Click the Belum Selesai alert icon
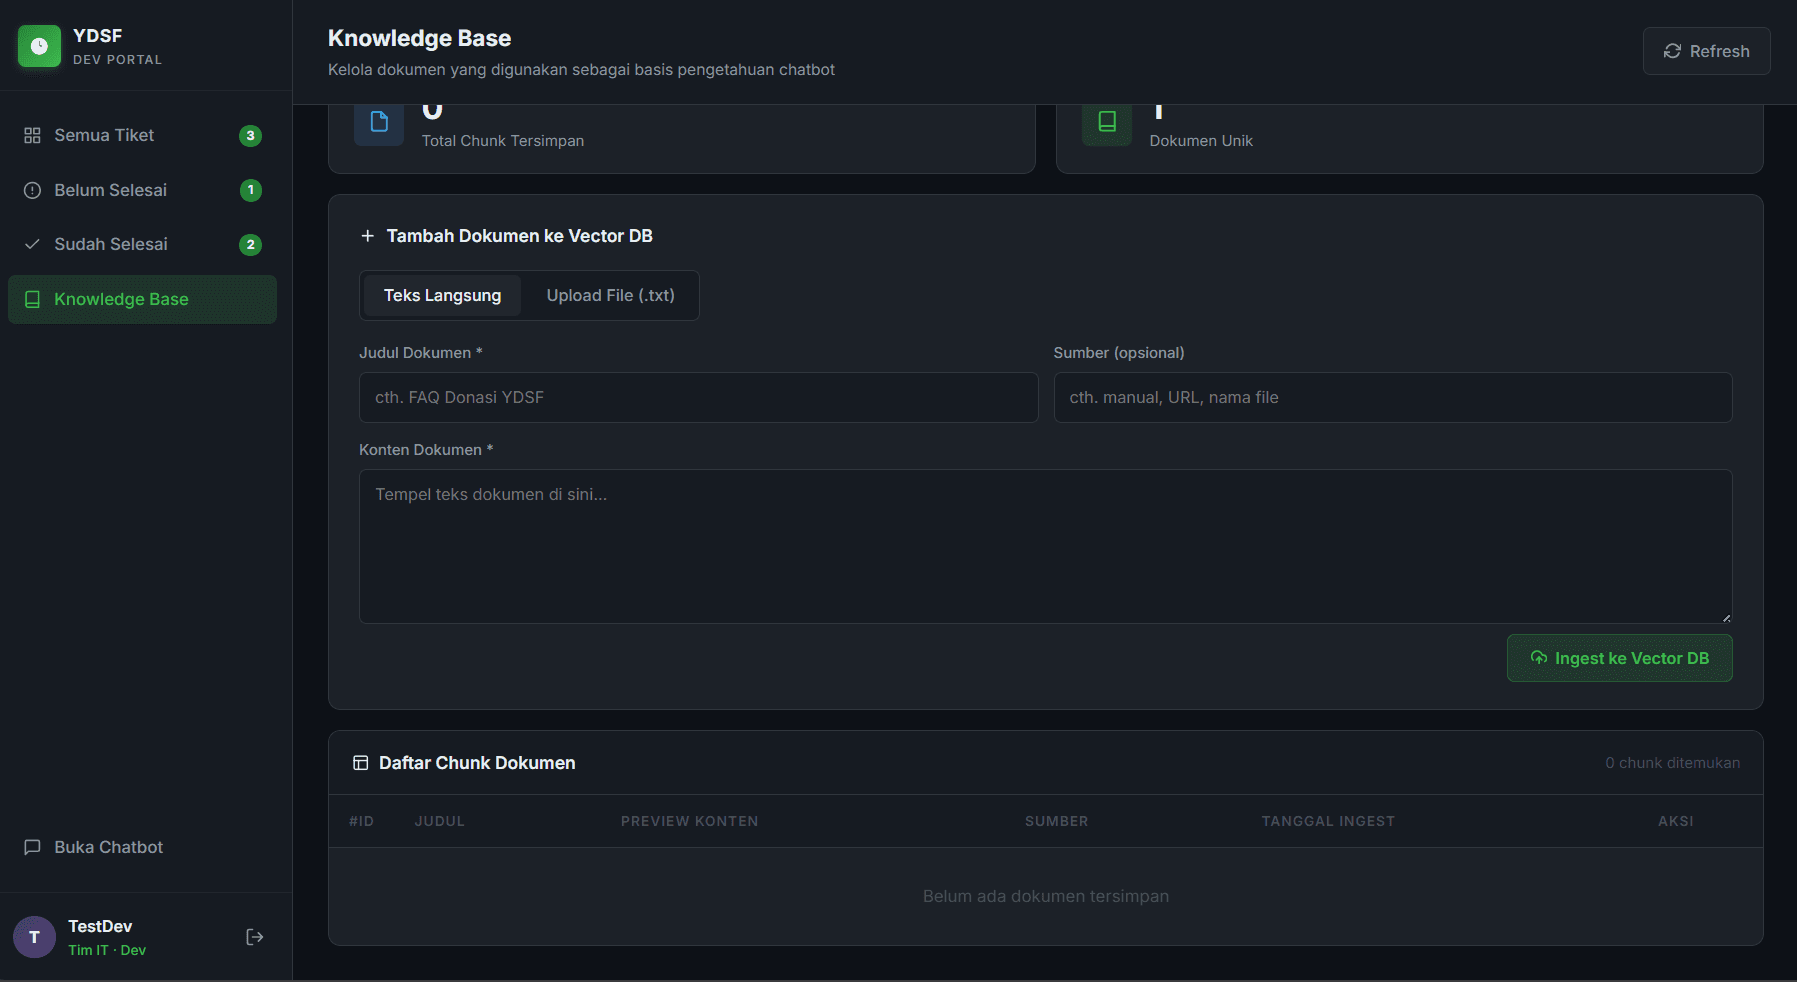The width and height of the screenshot is (1797, 982). point(32,190)
